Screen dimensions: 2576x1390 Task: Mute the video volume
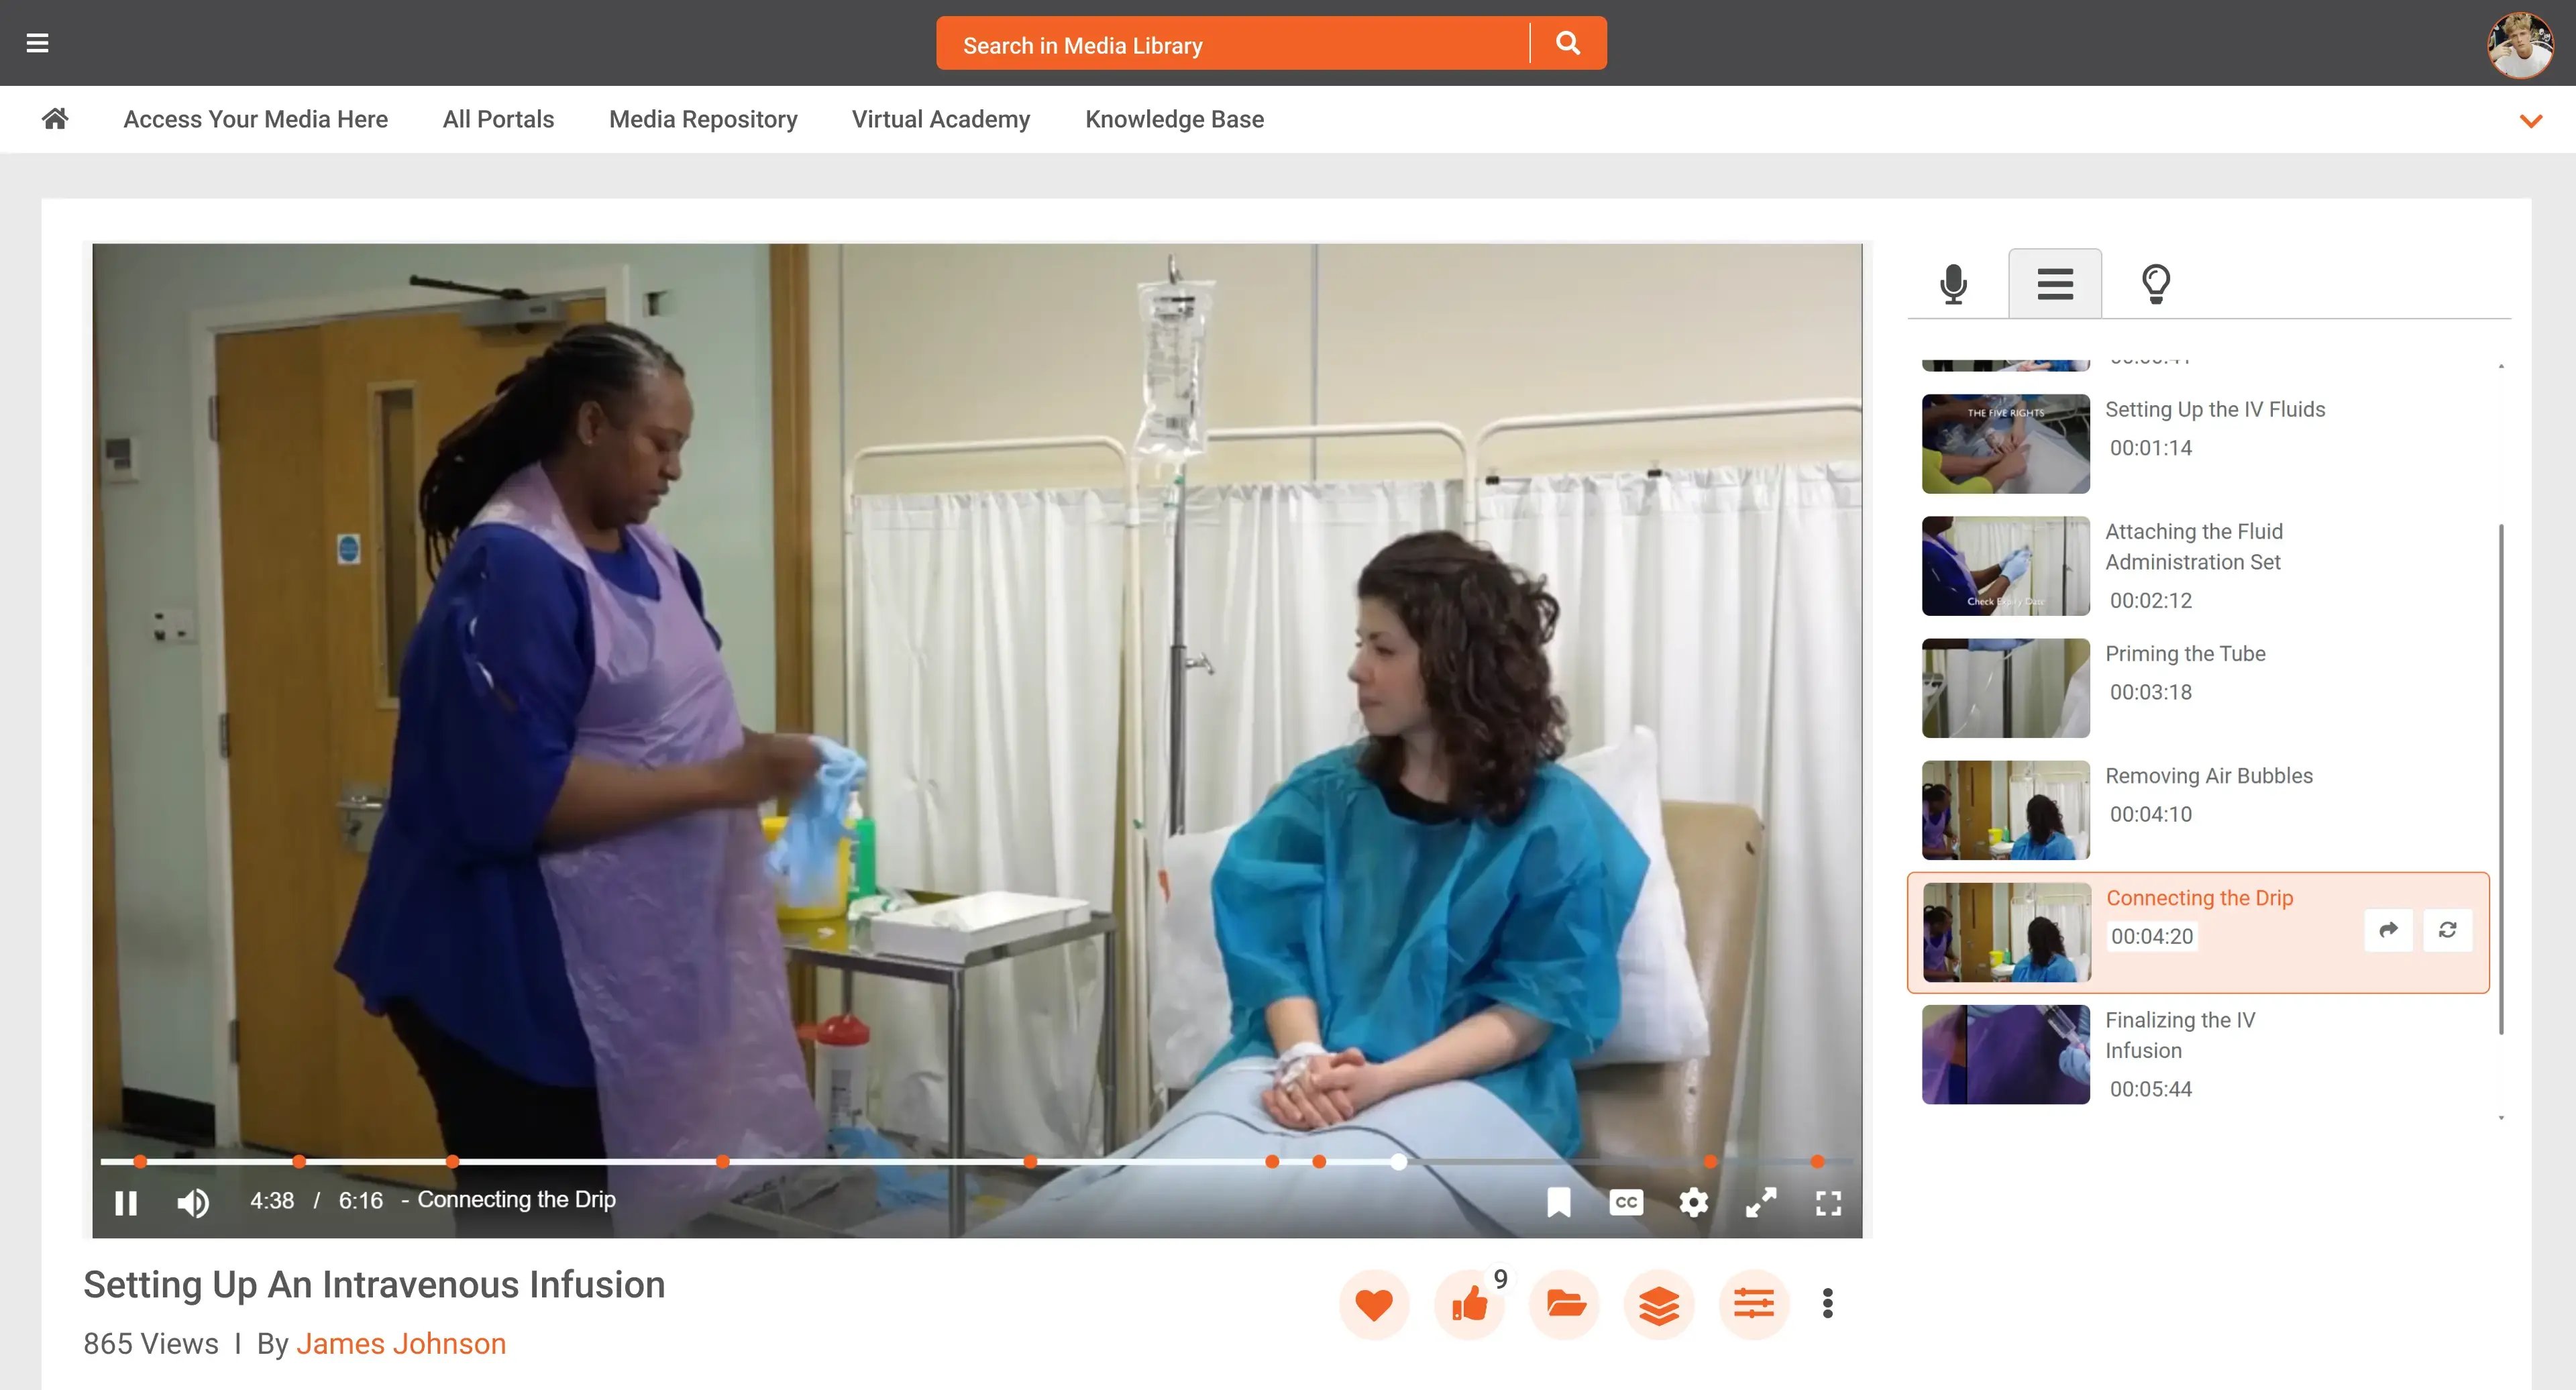pyautogui.click(x=193, y=1202)
